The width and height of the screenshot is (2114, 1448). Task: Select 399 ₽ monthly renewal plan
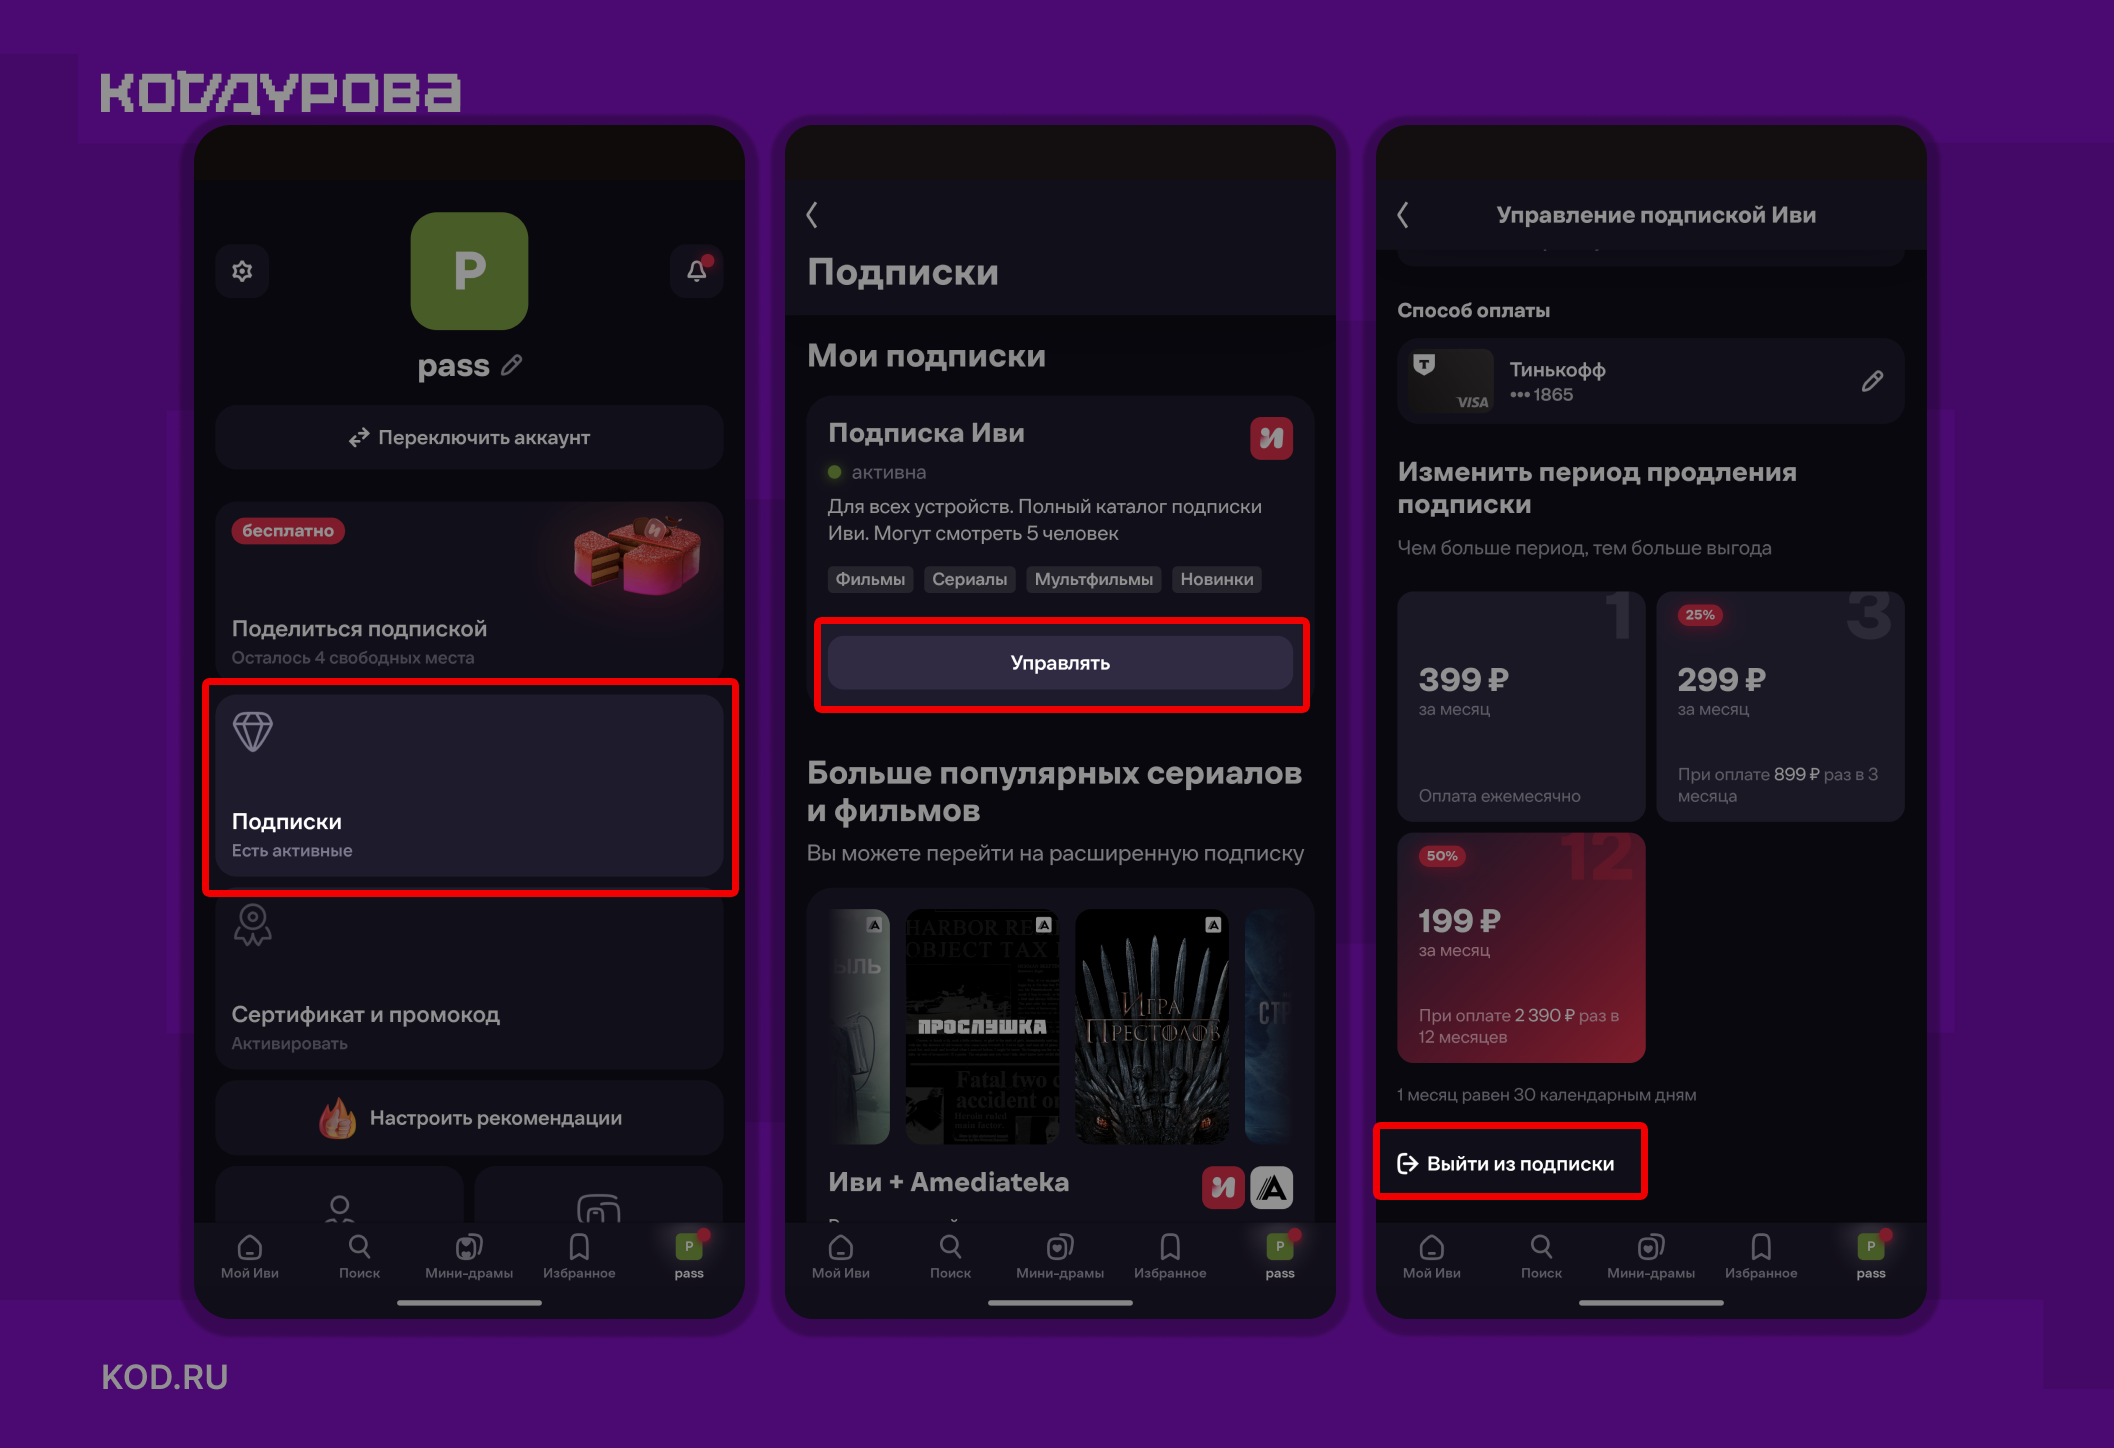(1521, 706)
